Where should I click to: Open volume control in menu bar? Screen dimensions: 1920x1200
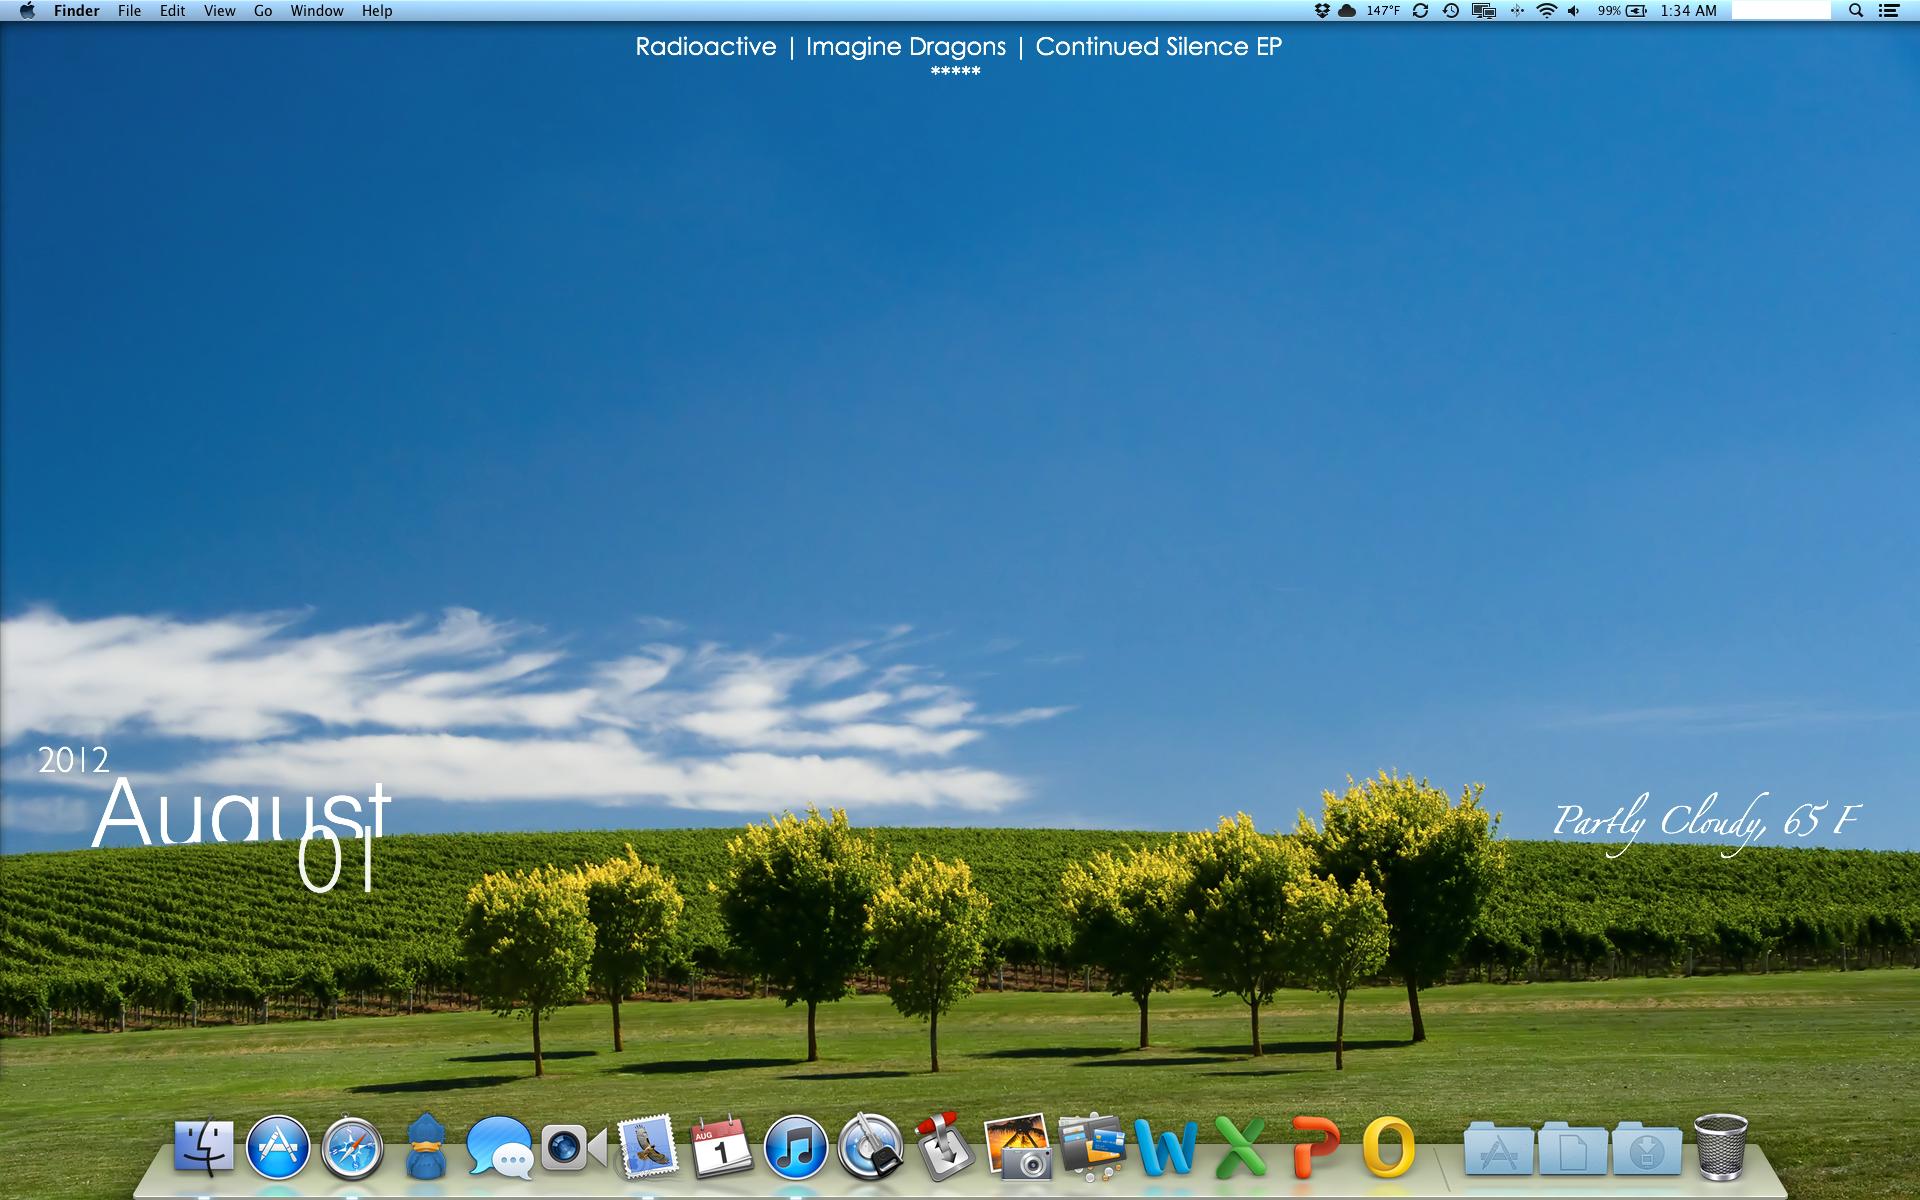(1574, 11)
